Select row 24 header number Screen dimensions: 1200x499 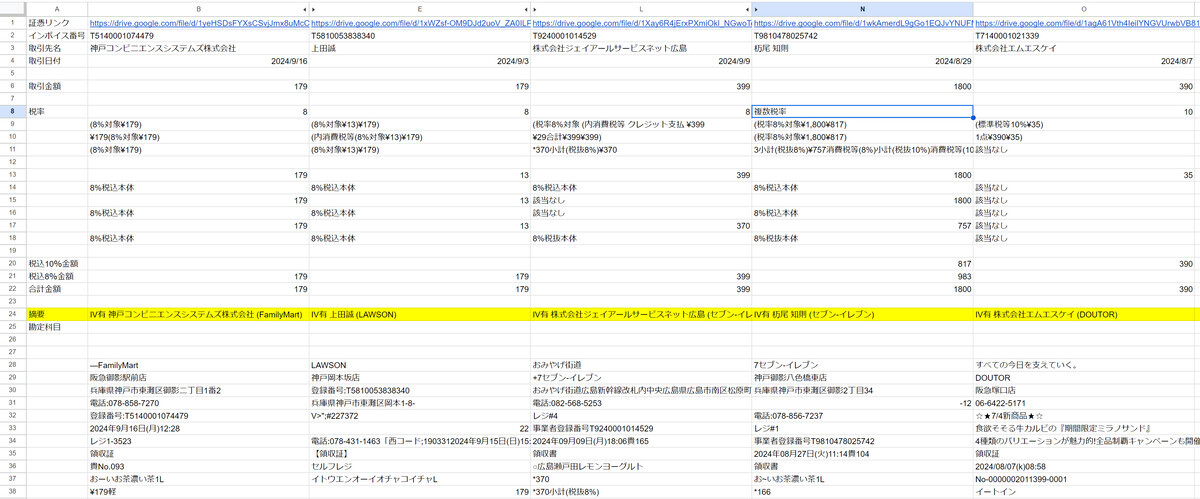point(11,314)
